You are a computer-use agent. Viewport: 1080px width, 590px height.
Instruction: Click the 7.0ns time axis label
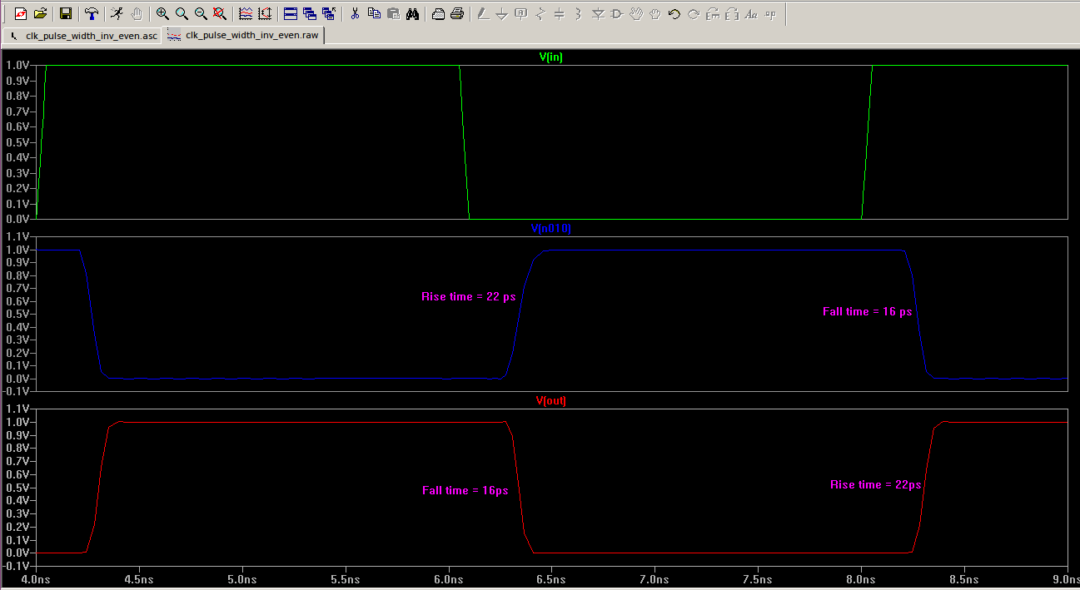[654, 580]
